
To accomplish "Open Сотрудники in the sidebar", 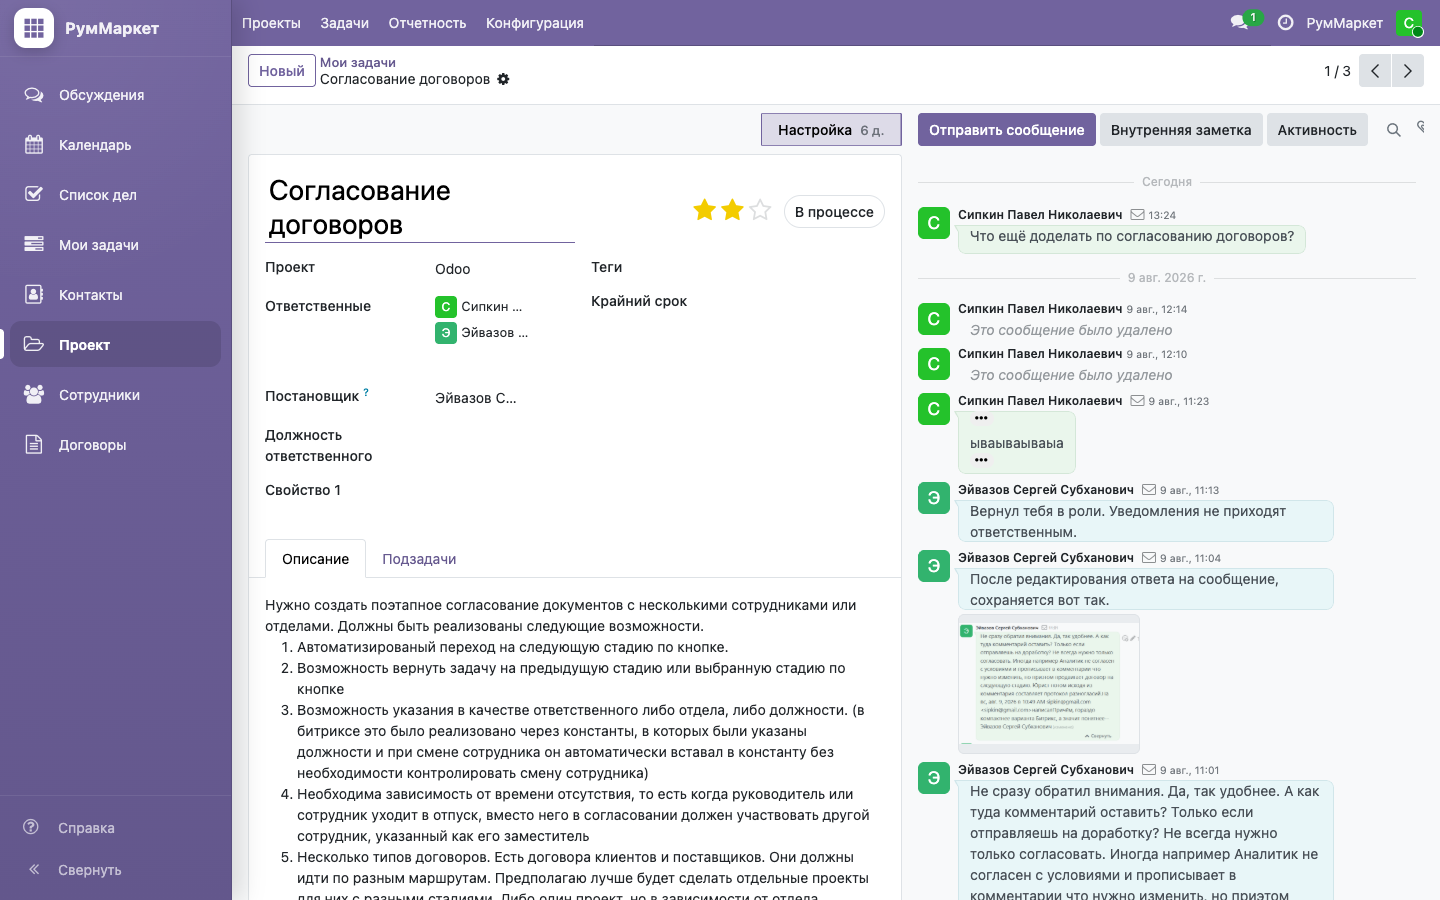I will [x=116, y=395].
